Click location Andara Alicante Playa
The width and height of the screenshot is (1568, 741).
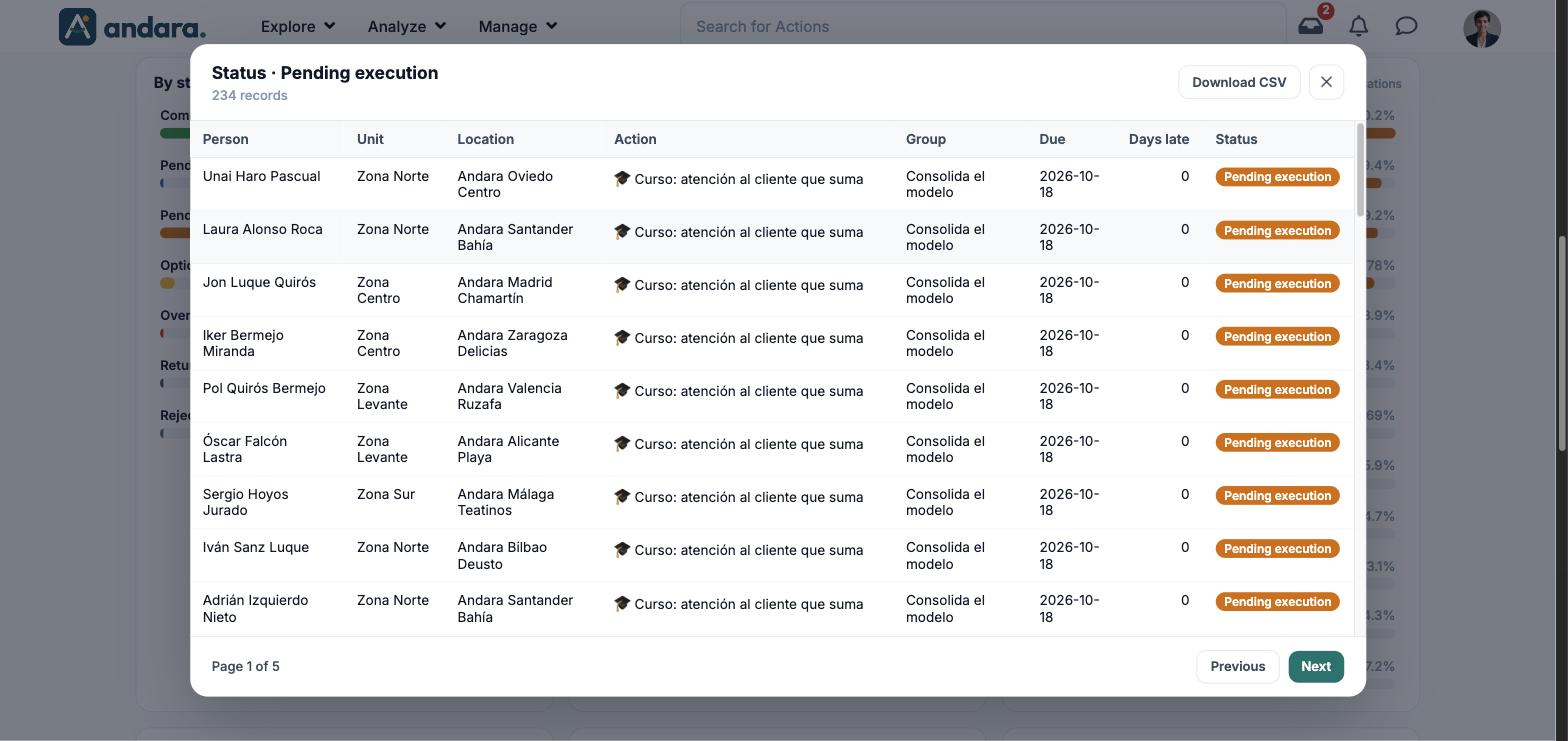508,449
